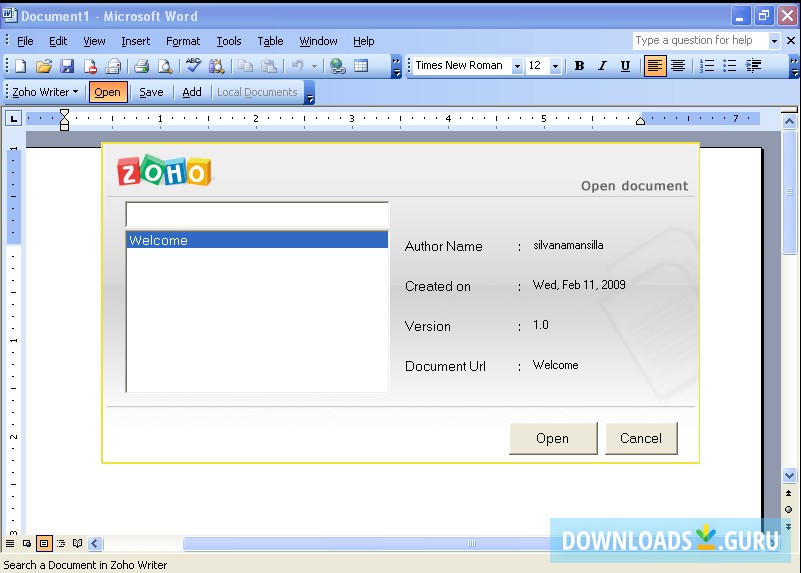Click the floppy disk Save icon
The height and width of the screenshot is (573, 801).
click(67, 66)
